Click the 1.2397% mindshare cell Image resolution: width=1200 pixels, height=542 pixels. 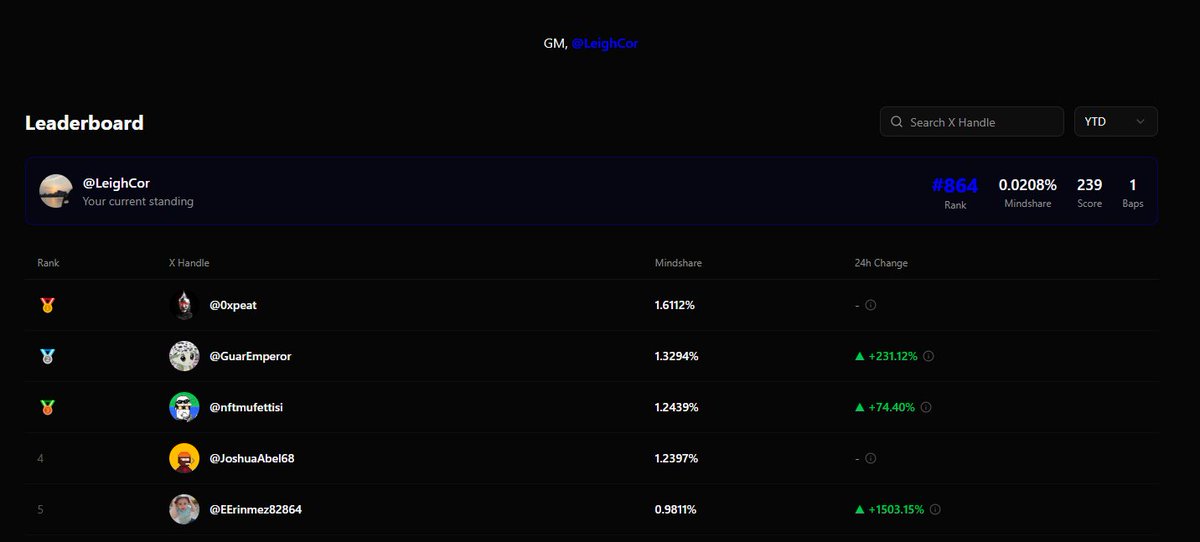click(676, 458)
